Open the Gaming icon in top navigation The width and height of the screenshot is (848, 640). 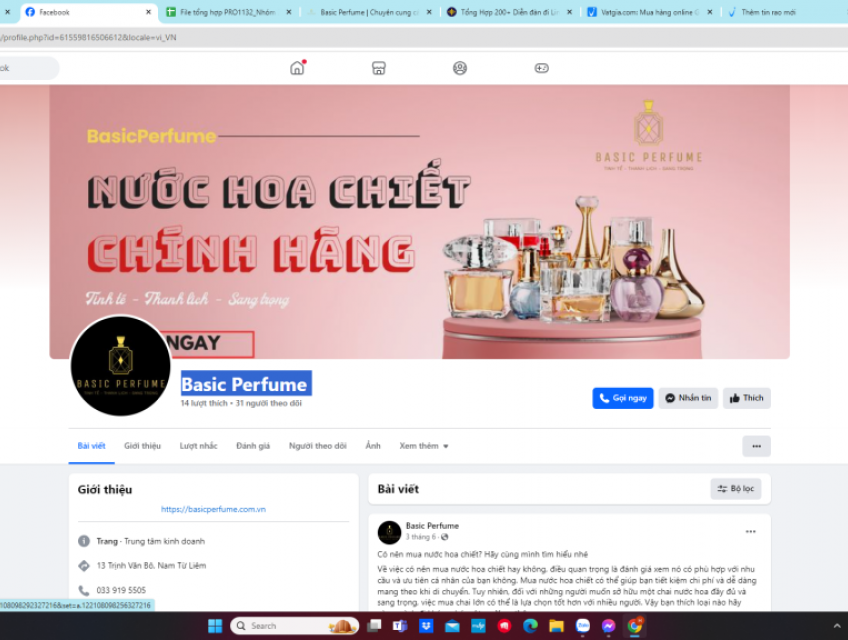[541, 68]
